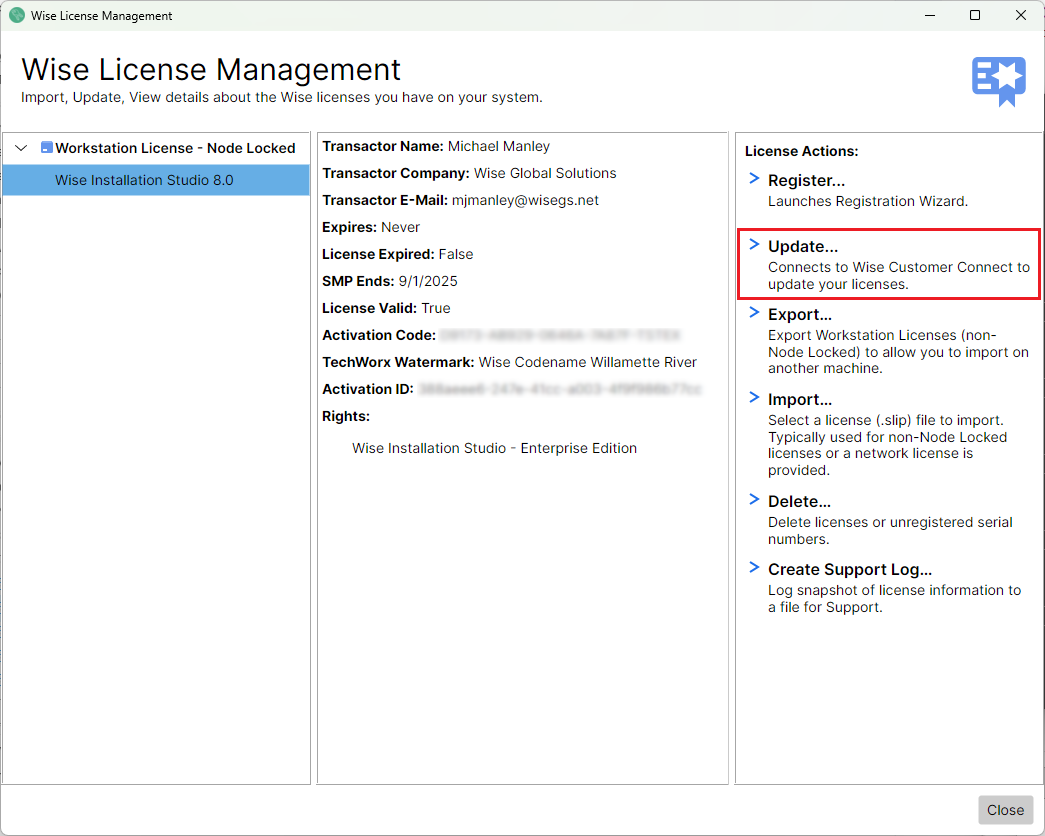The width and height of the screenshot is (1045, 836).
Task: Click the Update arrow icon
Action: pyautogui.click(x=752, y=245)
